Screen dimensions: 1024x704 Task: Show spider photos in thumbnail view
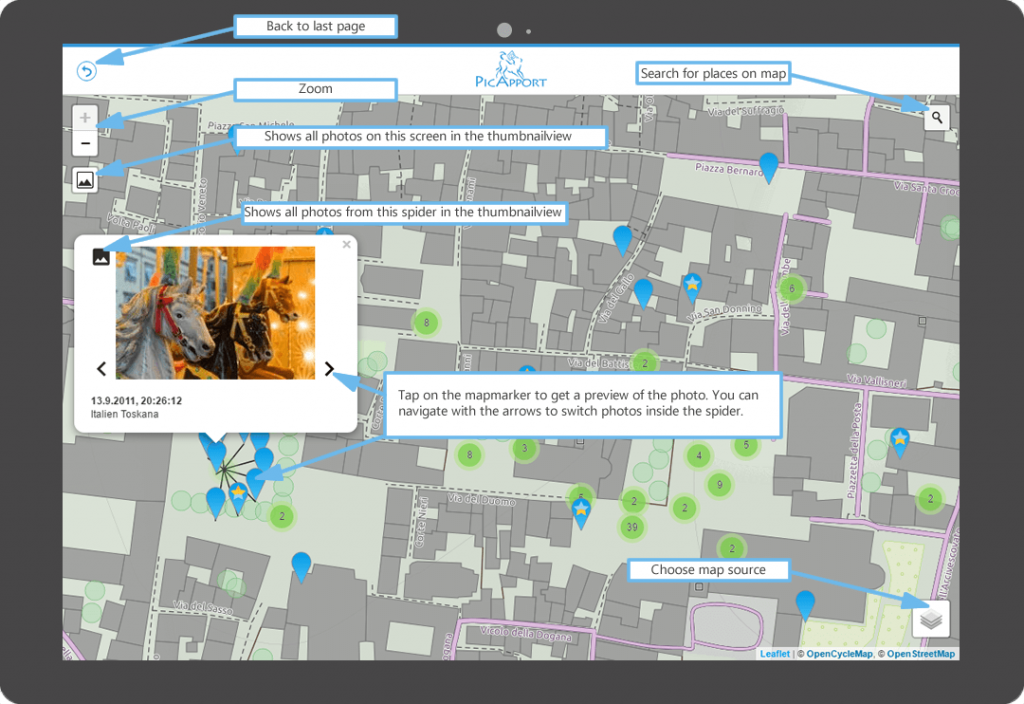click(101, 257)
